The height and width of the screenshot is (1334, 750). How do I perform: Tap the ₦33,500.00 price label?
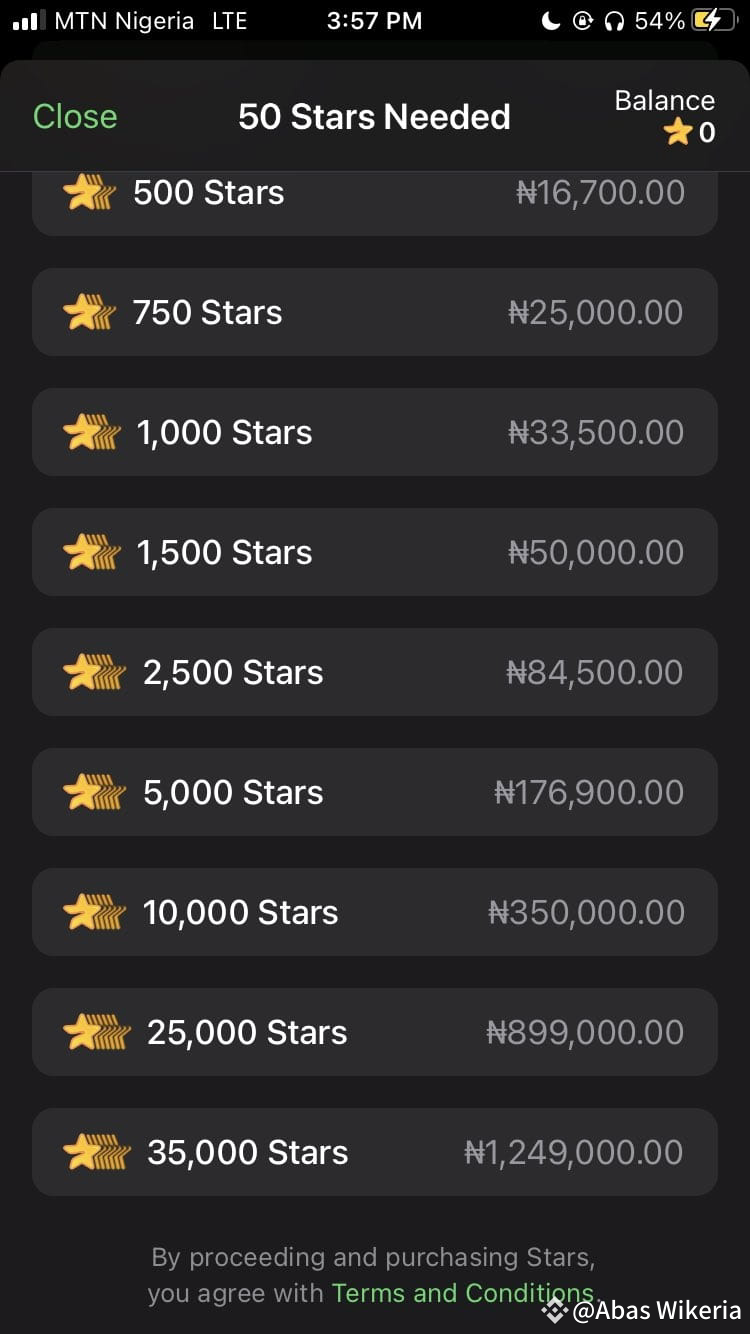tap(596, 433)
